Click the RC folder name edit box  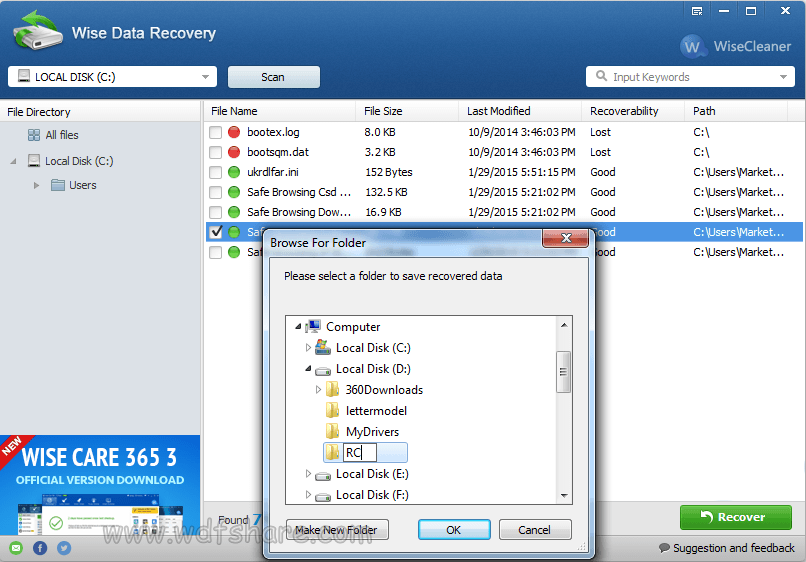[x=360, y=452]
